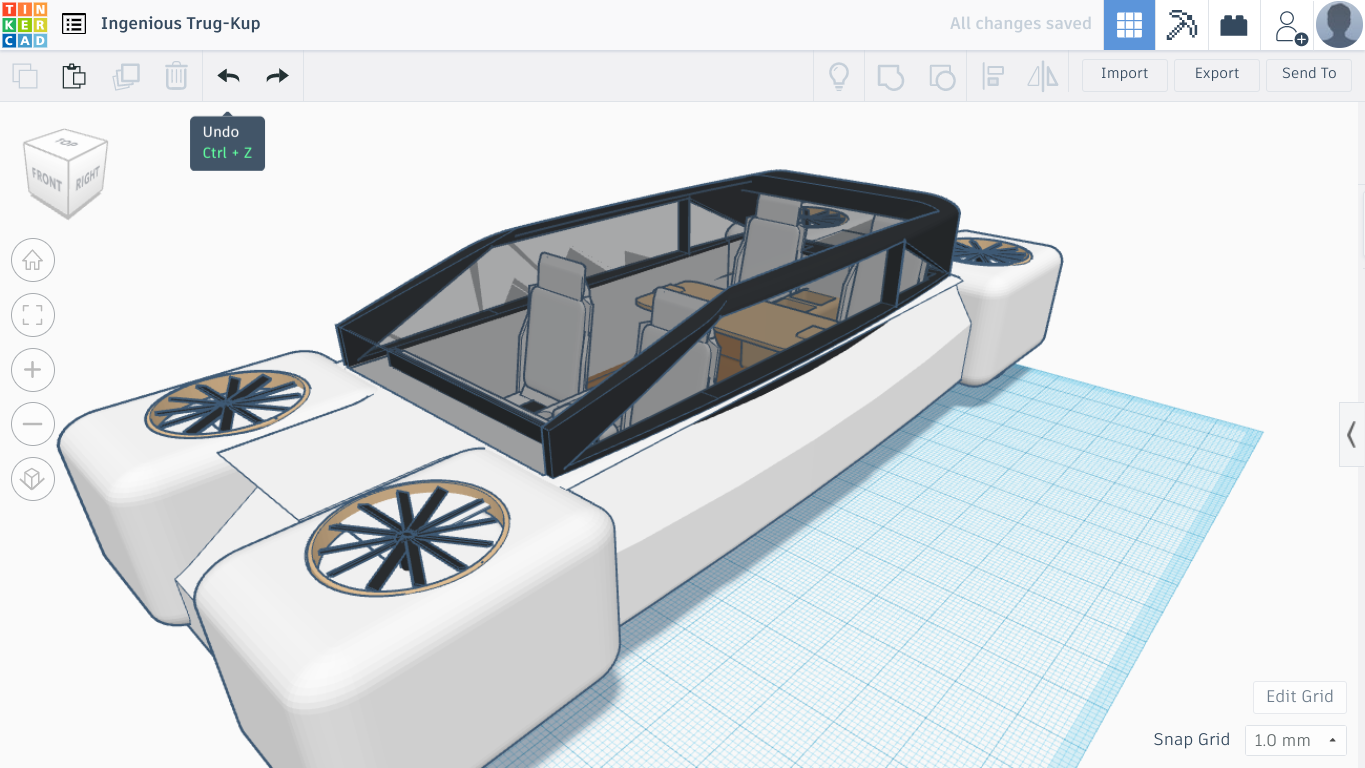The image size is (1365, 768).
Task: Click the Duplicate and repeat icon
Action: click(x=126, y=76)
